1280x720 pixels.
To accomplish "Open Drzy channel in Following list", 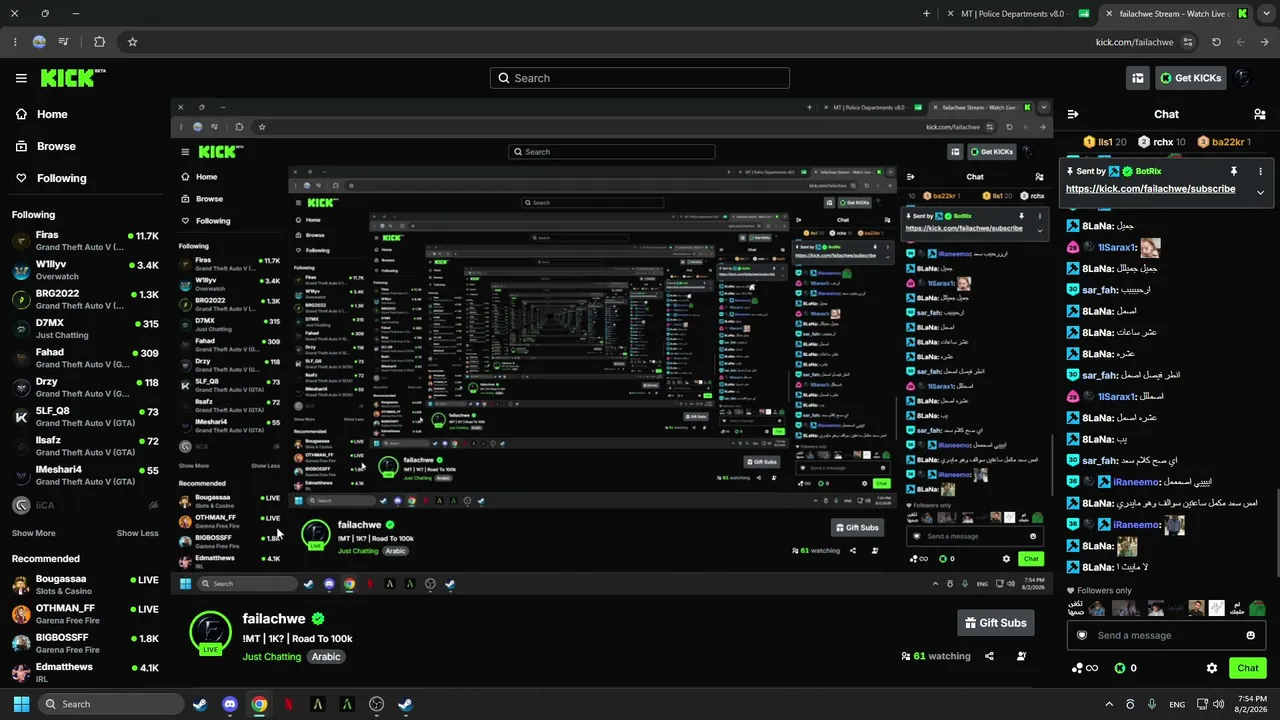I will point(85,387).
